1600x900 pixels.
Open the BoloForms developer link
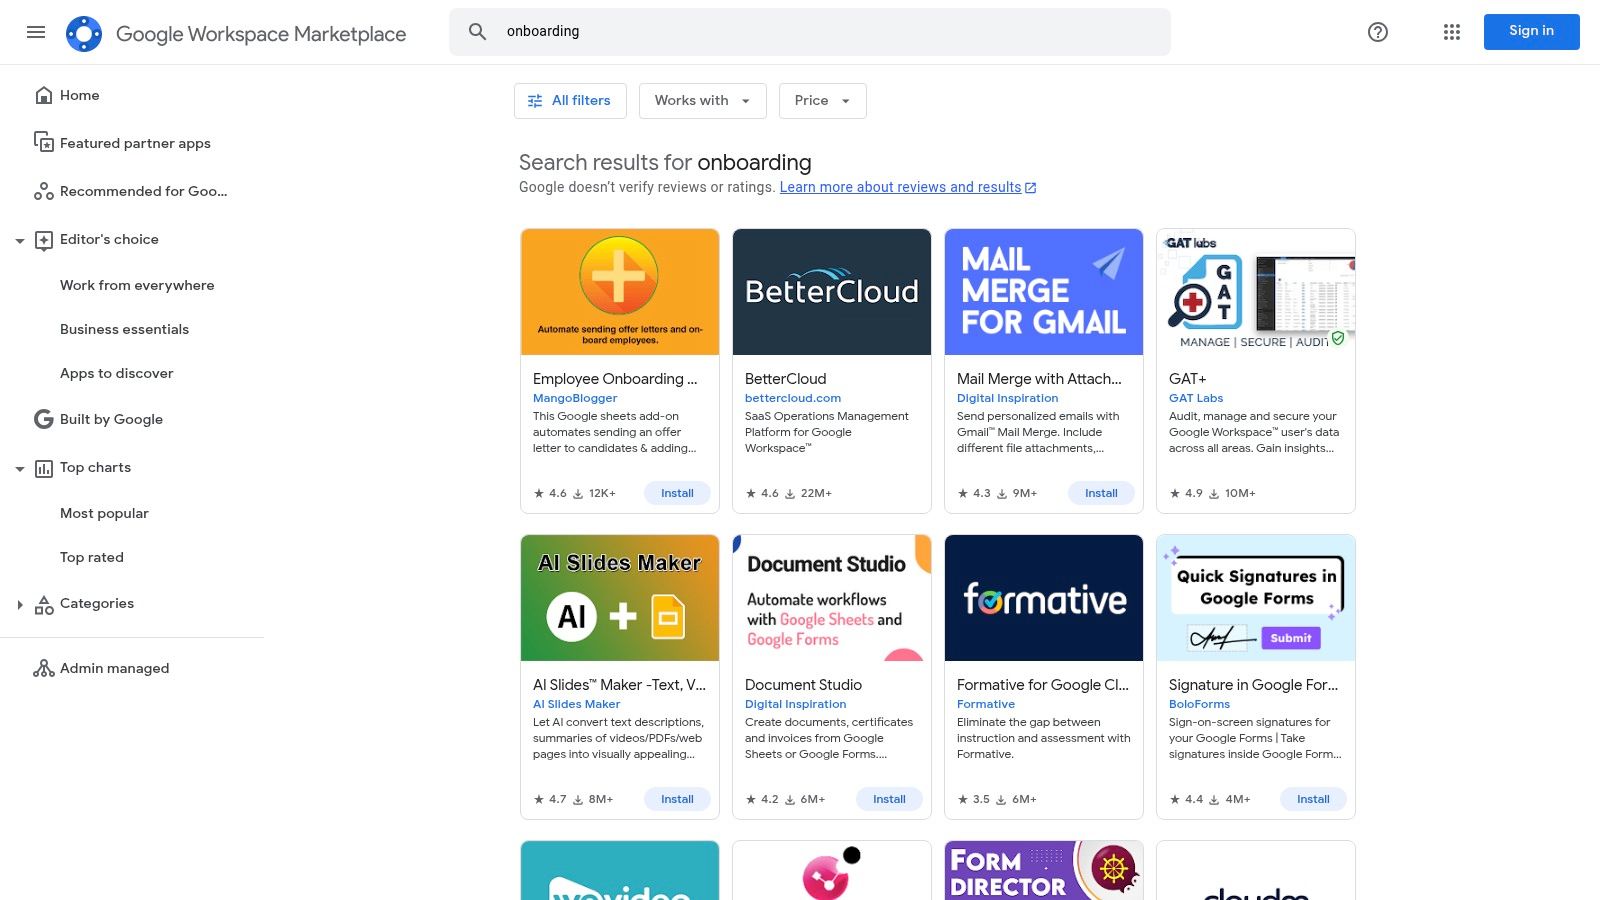coord(1199,704)
